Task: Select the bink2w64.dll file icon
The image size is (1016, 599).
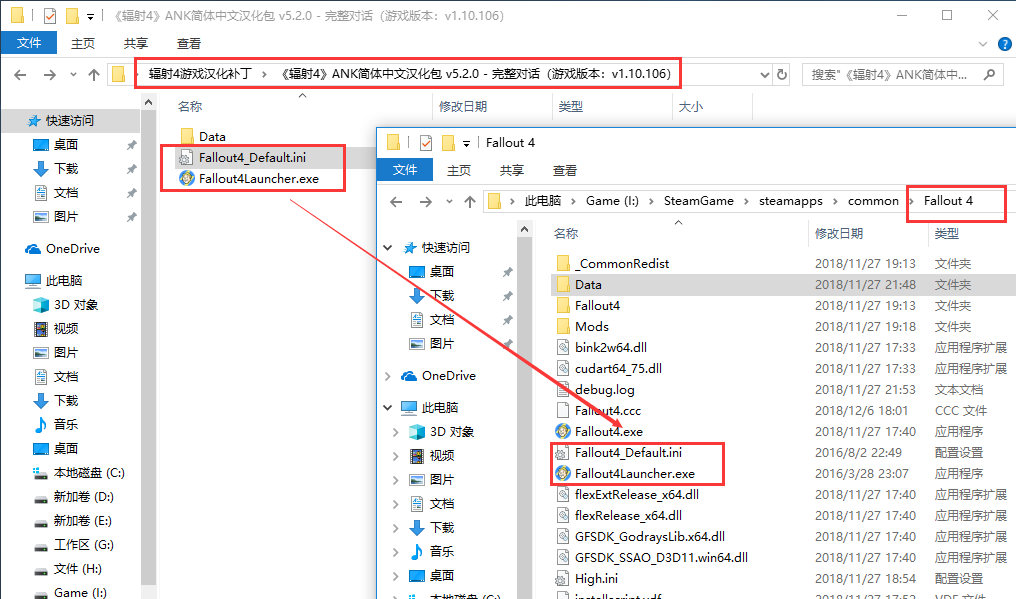Action: point(563,347)
